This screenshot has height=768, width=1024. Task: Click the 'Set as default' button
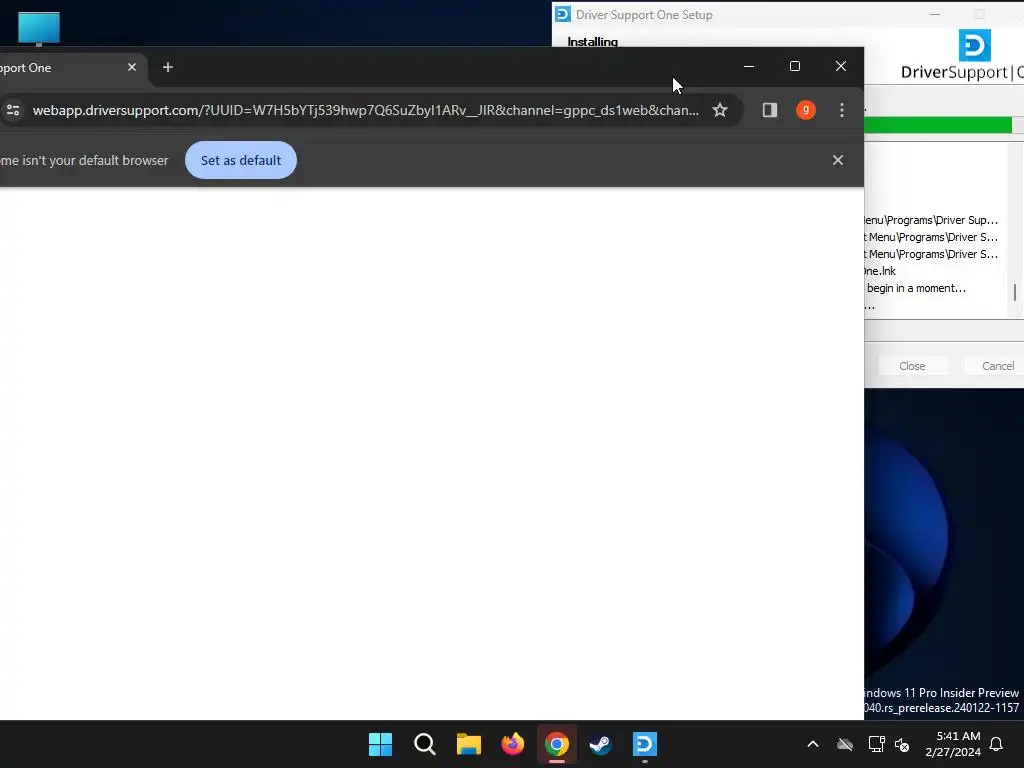(240, 160)
